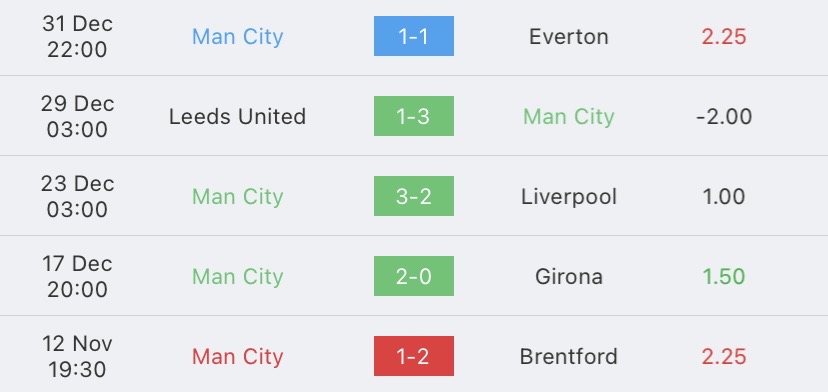Select green Man City against Leeds United

click(569, 116)
